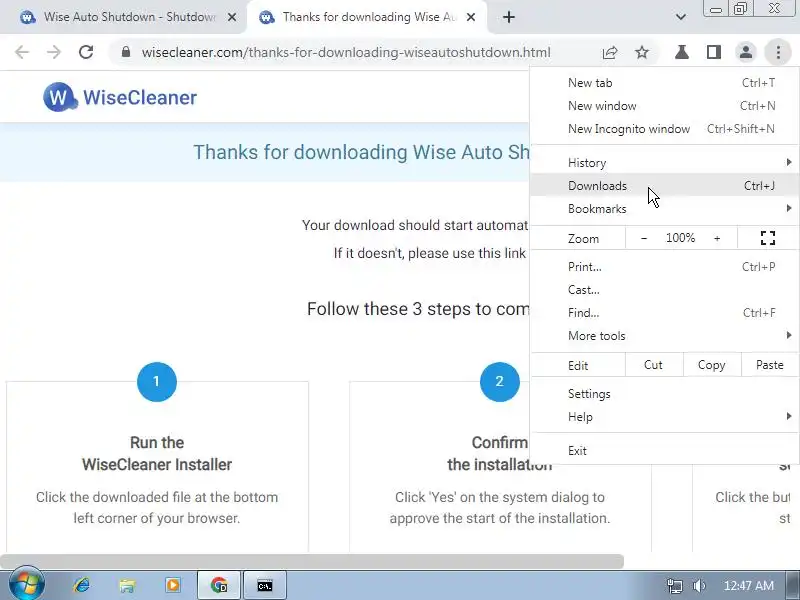The height and width of the screenshot is (600, 800).
Task: Reload the current page
Action: [x=86, y=52]
